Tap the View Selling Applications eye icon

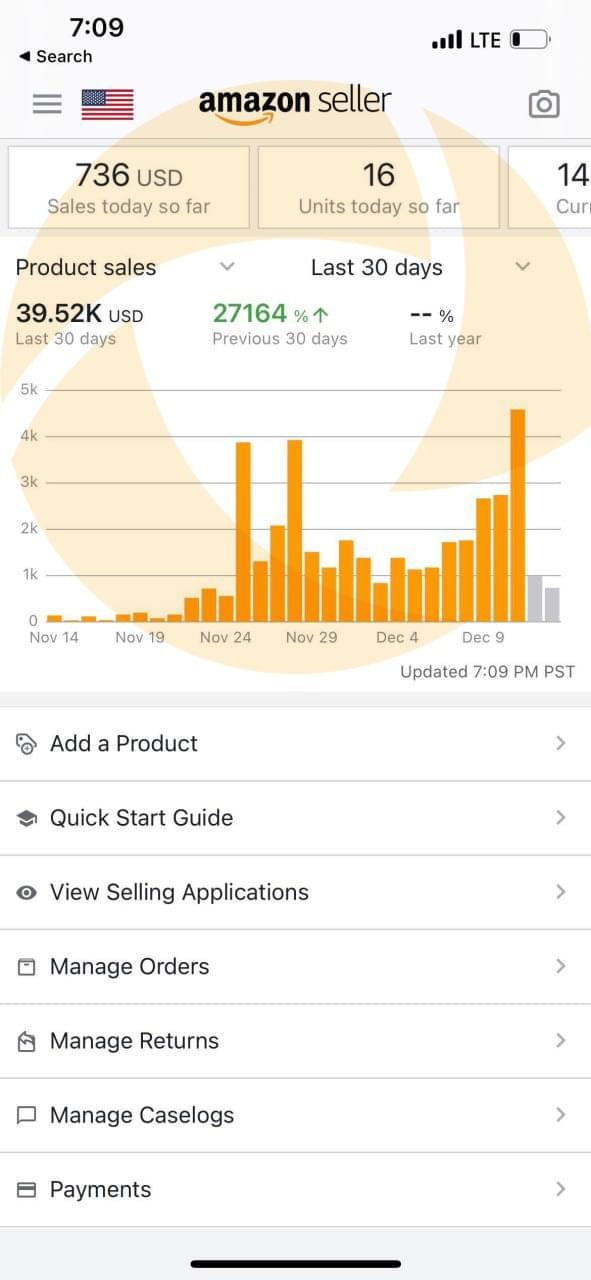27,892
